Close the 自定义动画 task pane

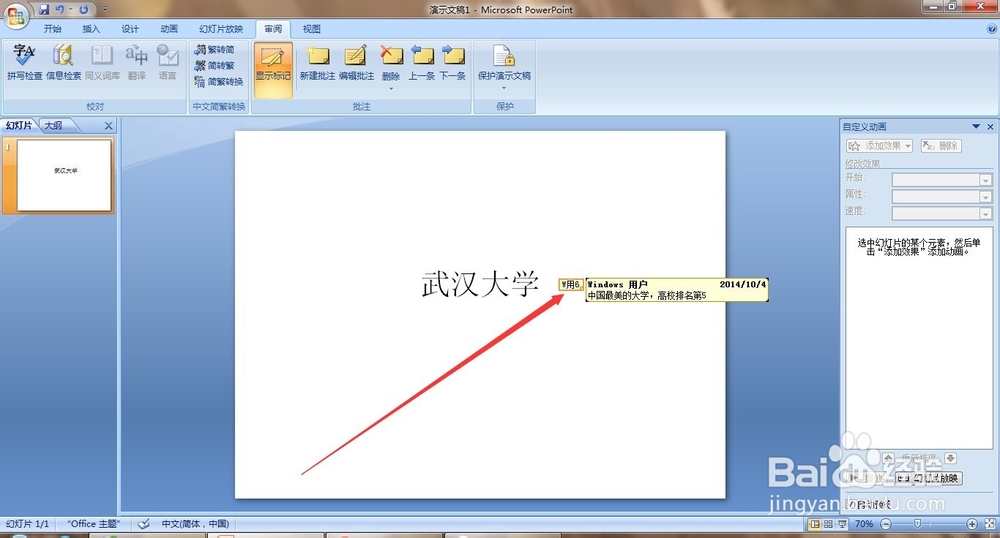click(990, 127)
